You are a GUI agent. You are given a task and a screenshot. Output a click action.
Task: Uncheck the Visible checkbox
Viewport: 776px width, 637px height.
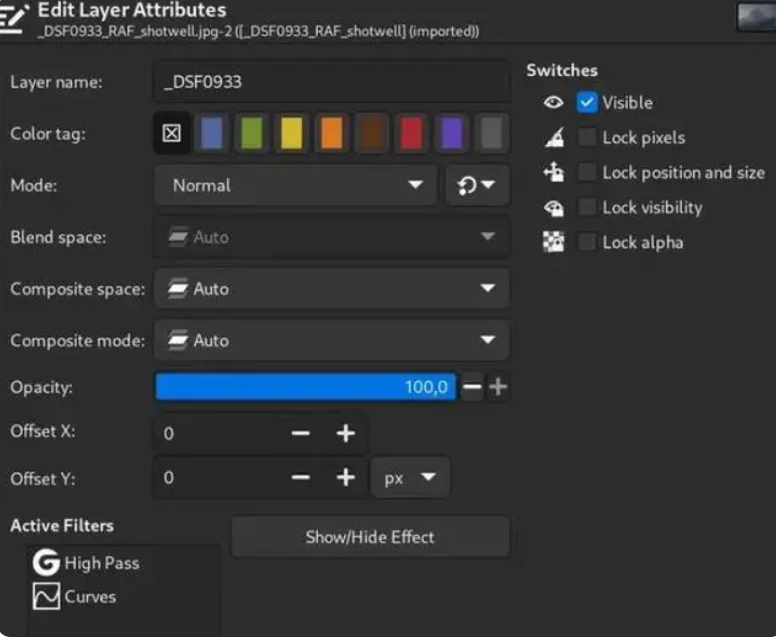[x=587, y=102]
